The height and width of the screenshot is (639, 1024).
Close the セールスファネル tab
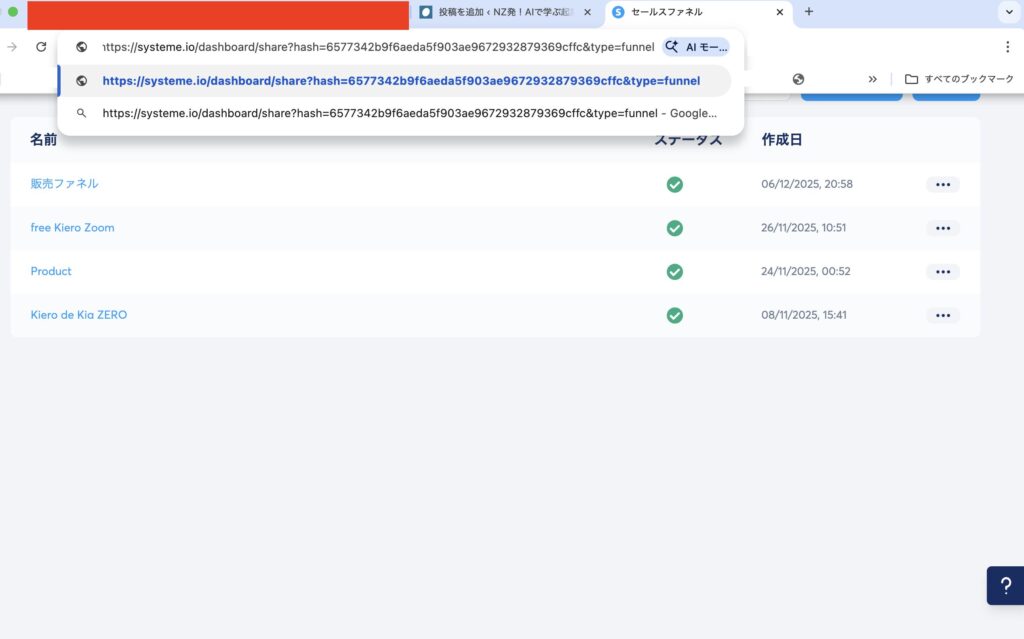pyautogui.click(x=780, y=12)
